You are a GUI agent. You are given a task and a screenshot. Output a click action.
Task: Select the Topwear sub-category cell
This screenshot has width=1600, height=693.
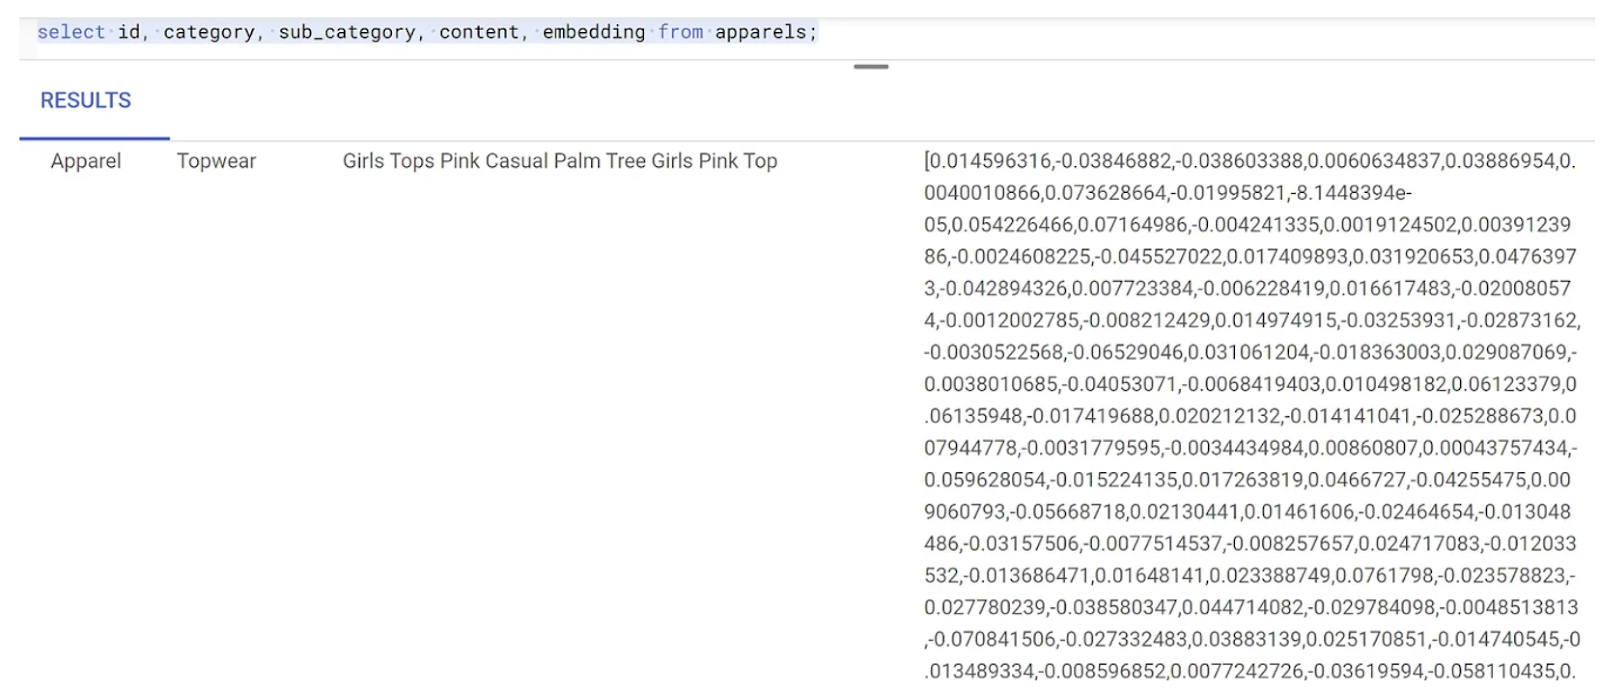(216, 161)
